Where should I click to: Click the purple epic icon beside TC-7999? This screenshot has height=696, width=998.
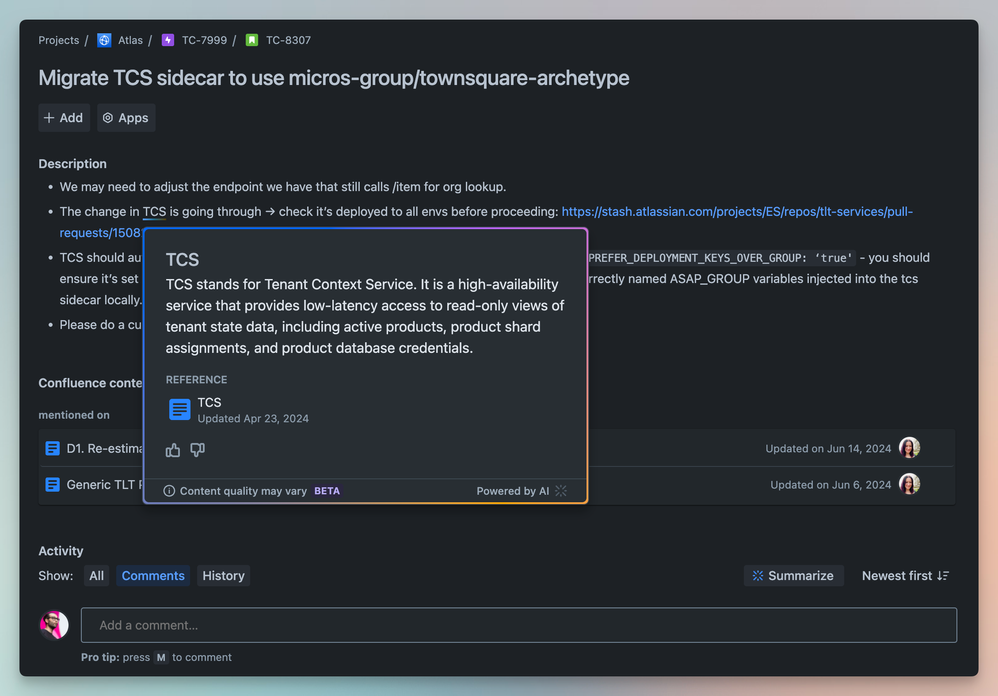[x=167, y=40]
